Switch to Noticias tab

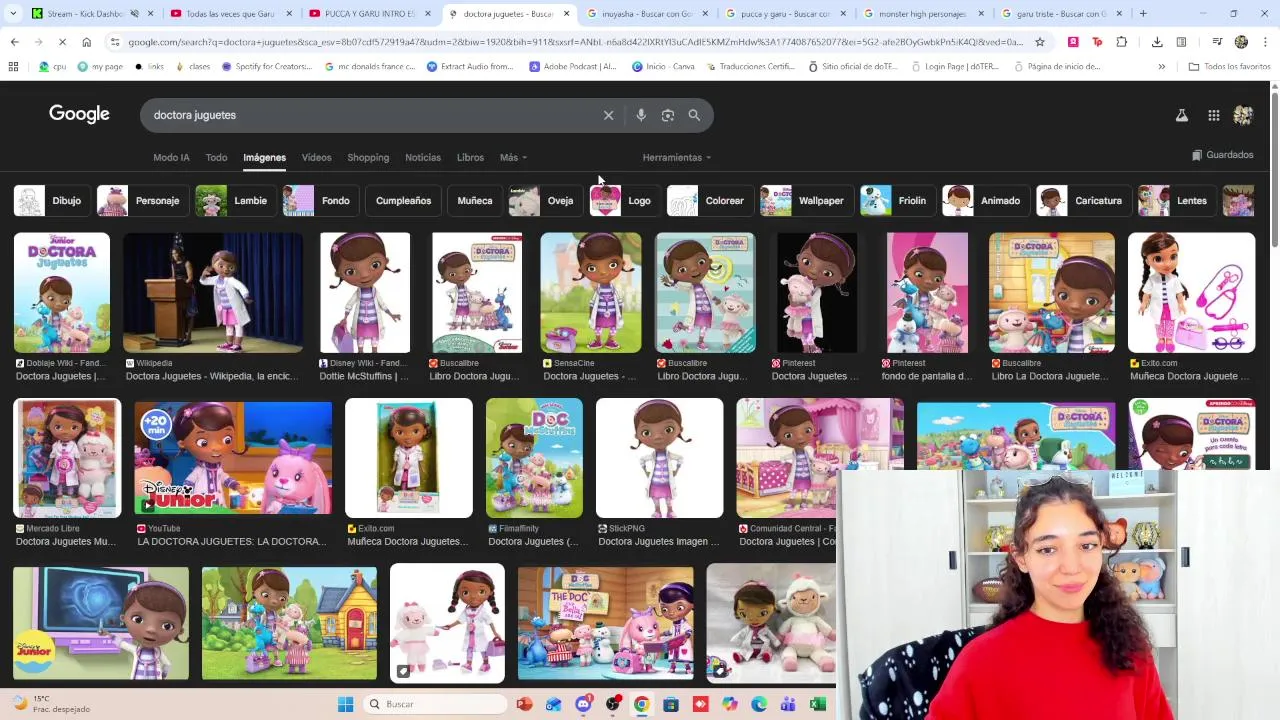click(423, 157)
